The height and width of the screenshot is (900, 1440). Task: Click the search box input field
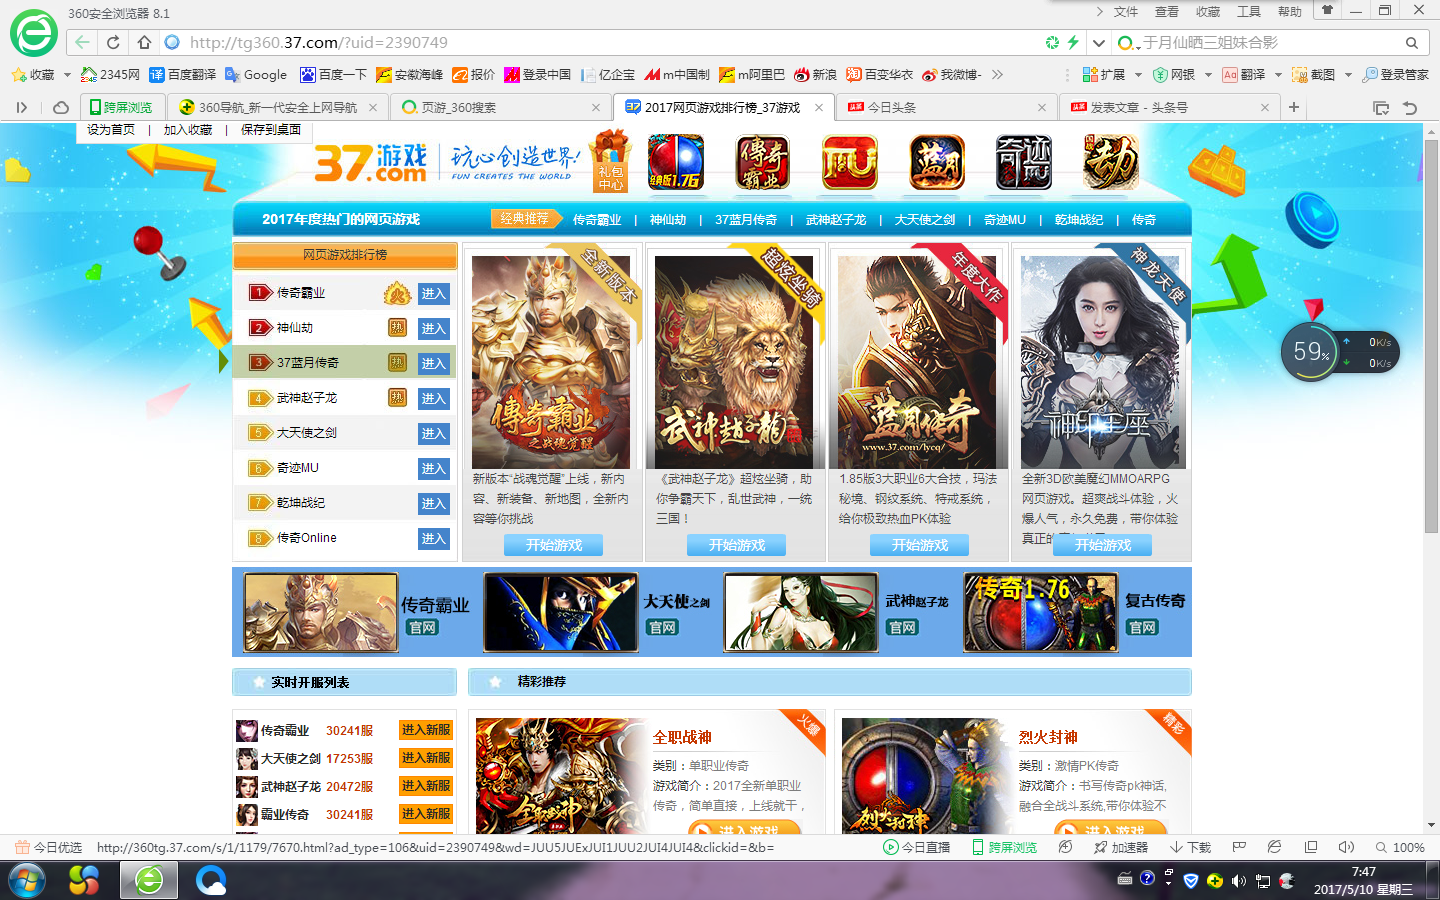tap(1270, 43)
